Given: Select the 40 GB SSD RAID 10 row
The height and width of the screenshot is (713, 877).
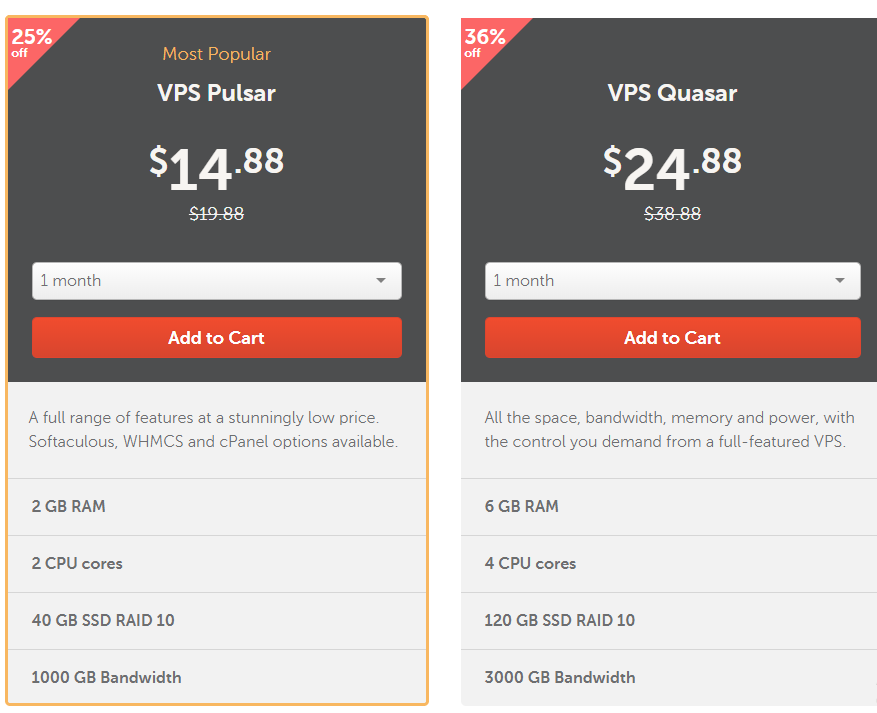Looking at the screenshot, I should [216, 620].
